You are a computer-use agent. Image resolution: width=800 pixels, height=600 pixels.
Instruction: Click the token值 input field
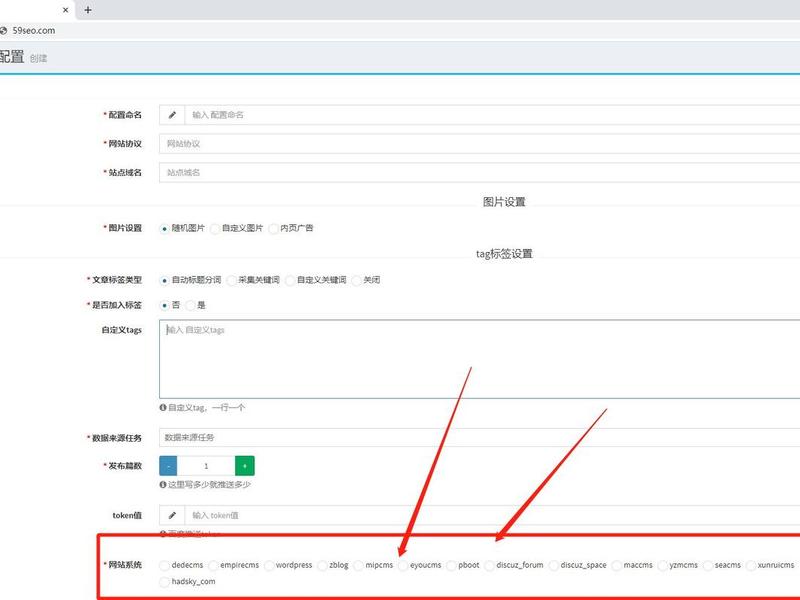coord(492,515)
